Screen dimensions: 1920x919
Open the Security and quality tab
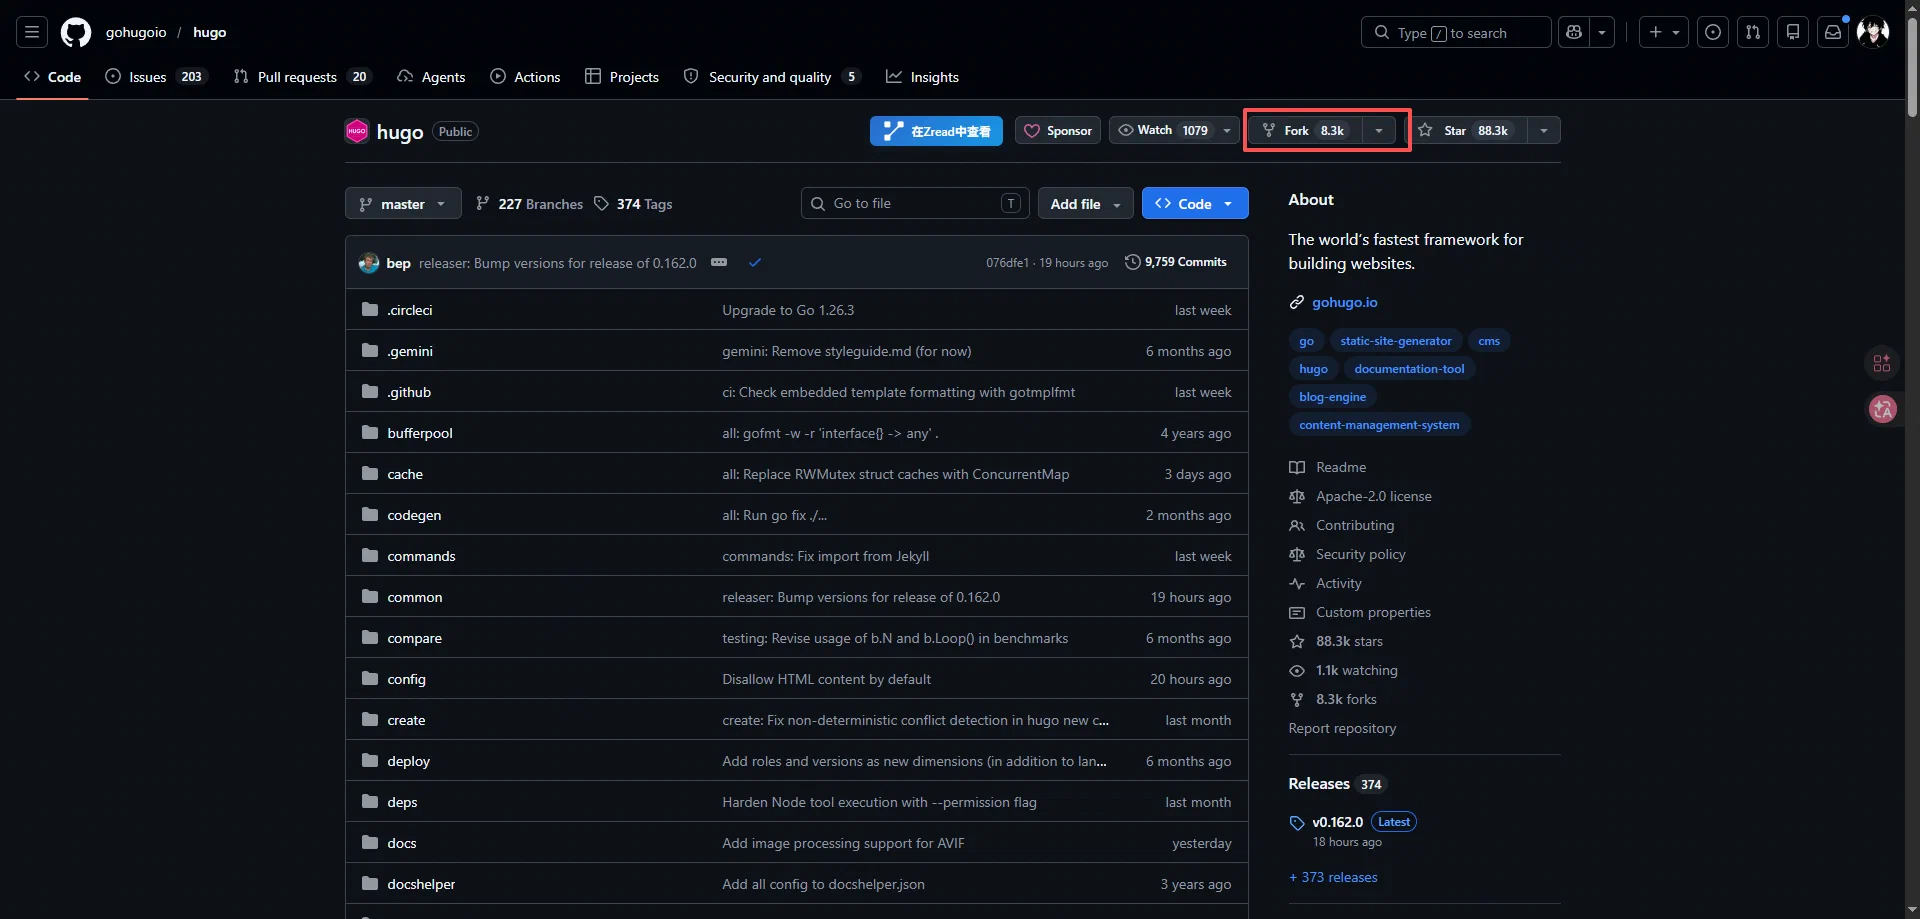click(x=771, y=77)
